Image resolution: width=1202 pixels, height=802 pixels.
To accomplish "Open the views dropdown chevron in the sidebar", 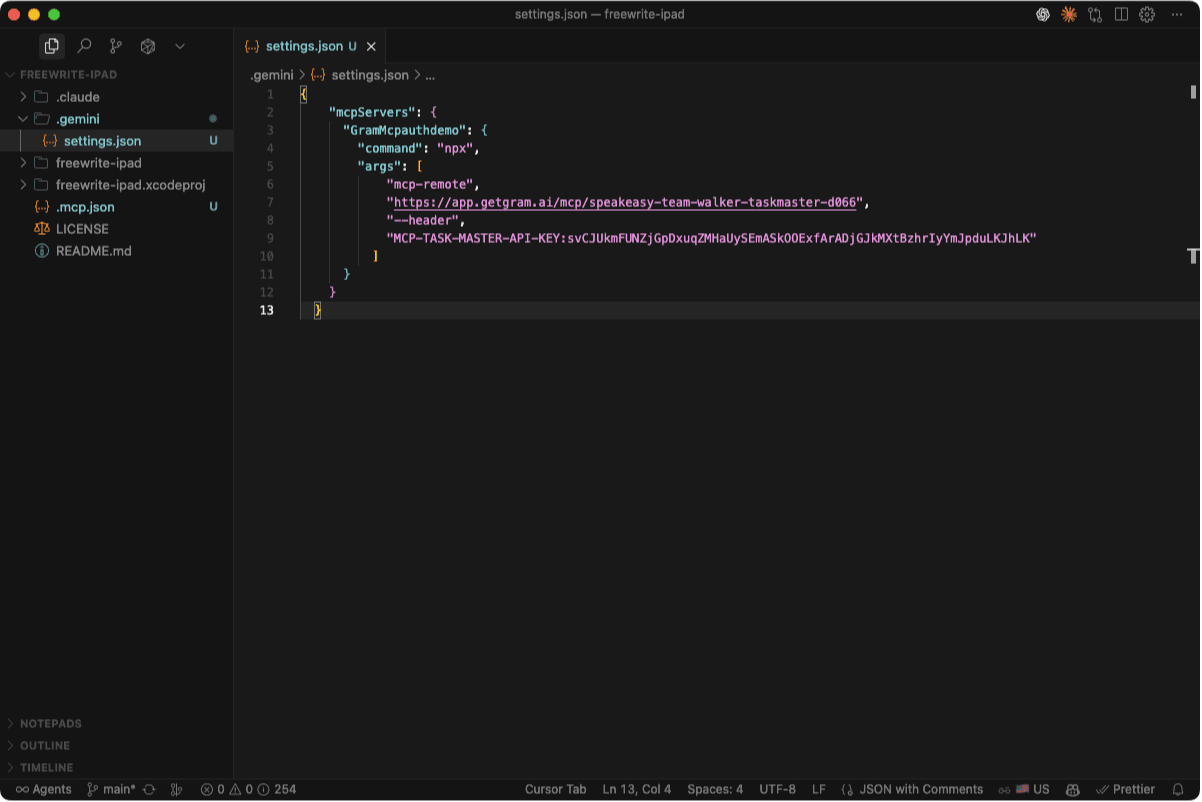I will pos(180,45).
